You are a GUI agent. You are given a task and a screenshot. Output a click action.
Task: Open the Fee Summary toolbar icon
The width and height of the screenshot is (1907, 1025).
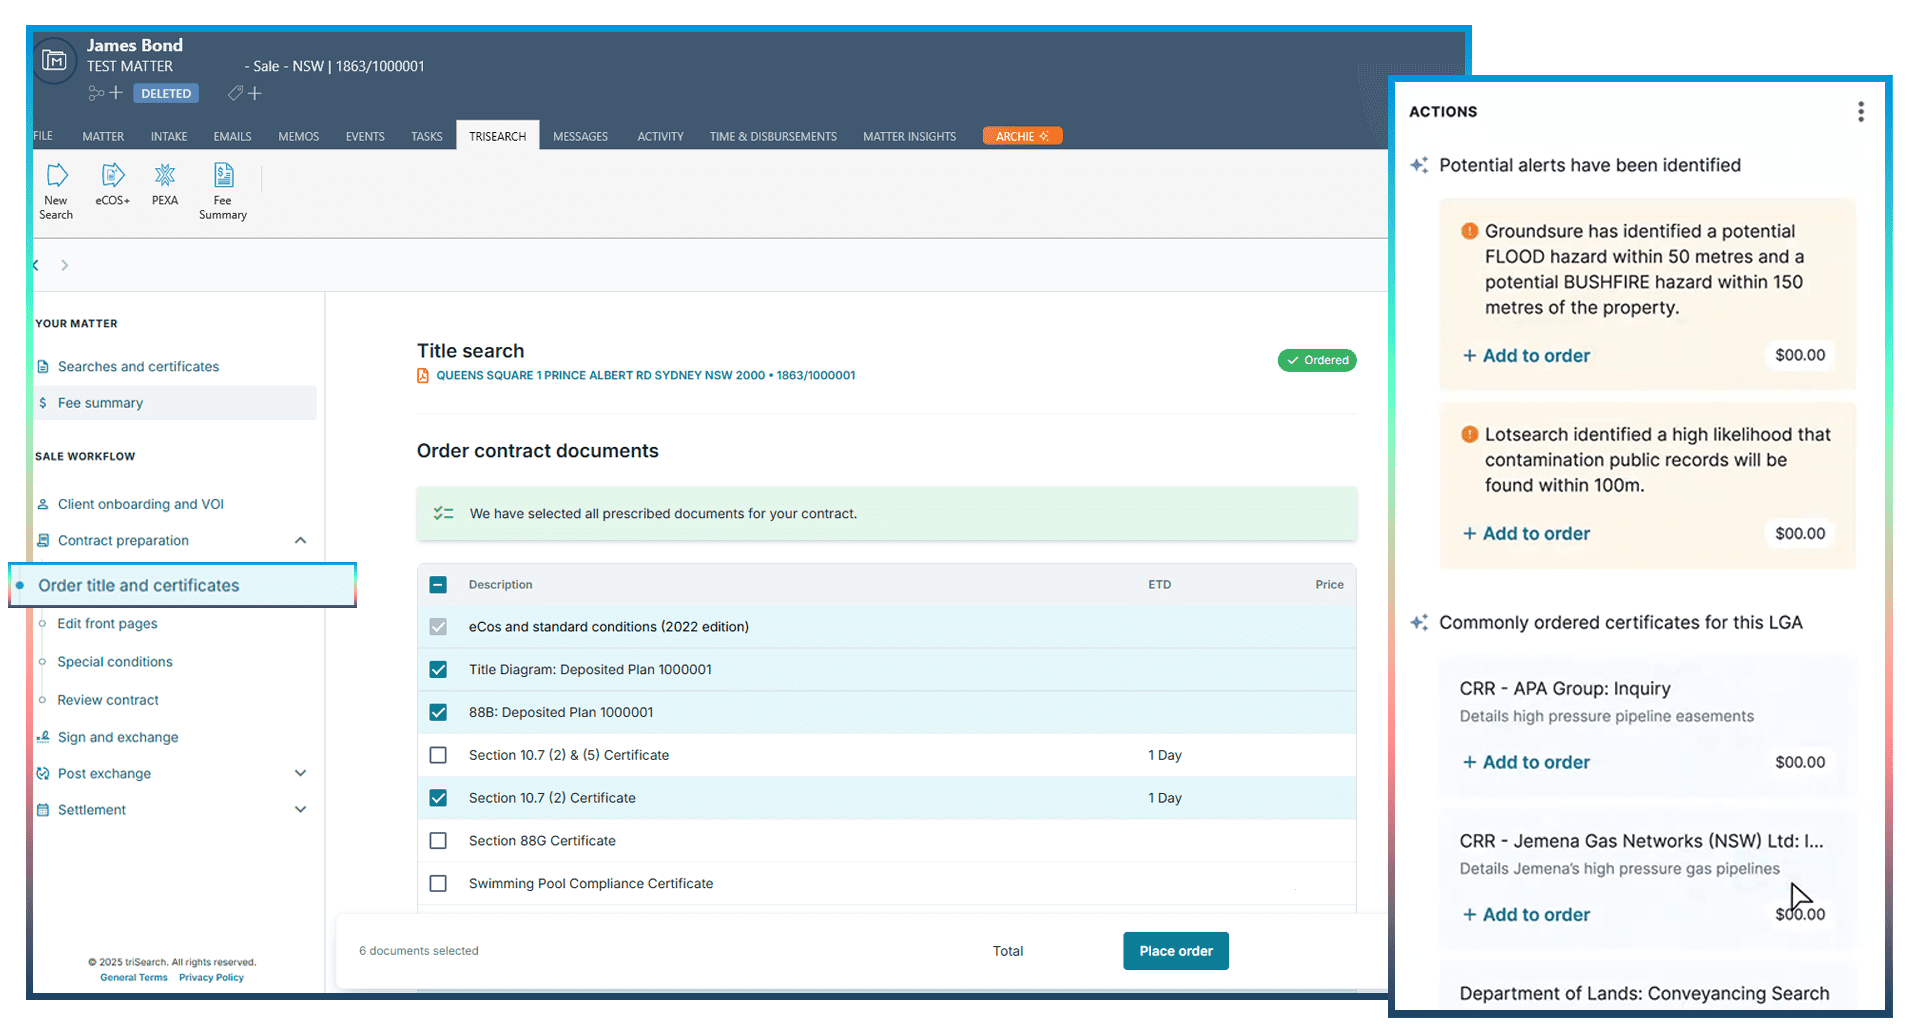coord(223,176)
